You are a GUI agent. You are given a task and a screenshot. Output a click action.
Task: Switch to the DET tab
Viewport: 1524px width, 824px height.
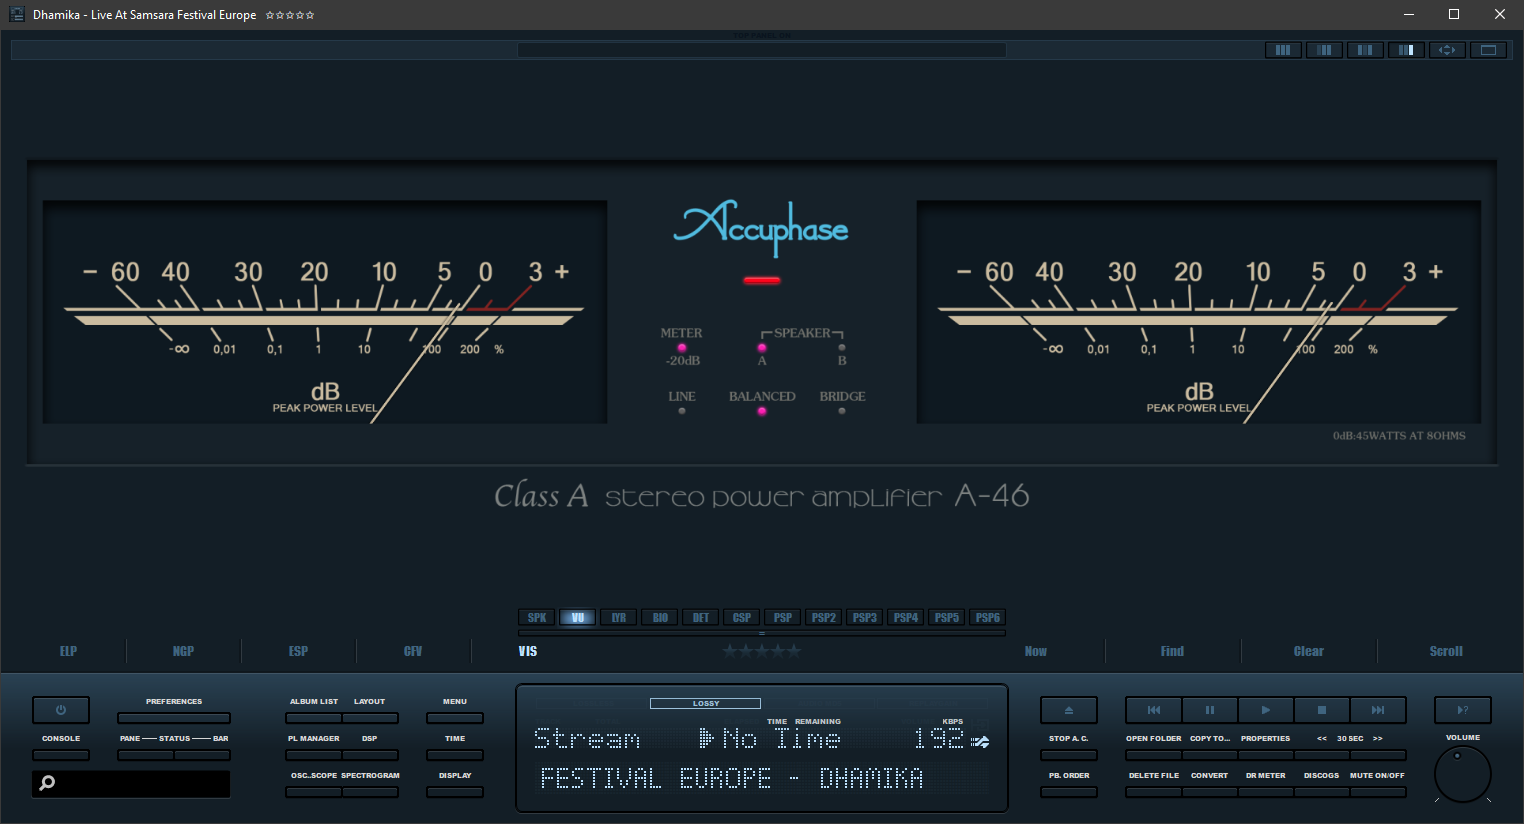click(x=701, y=618)
